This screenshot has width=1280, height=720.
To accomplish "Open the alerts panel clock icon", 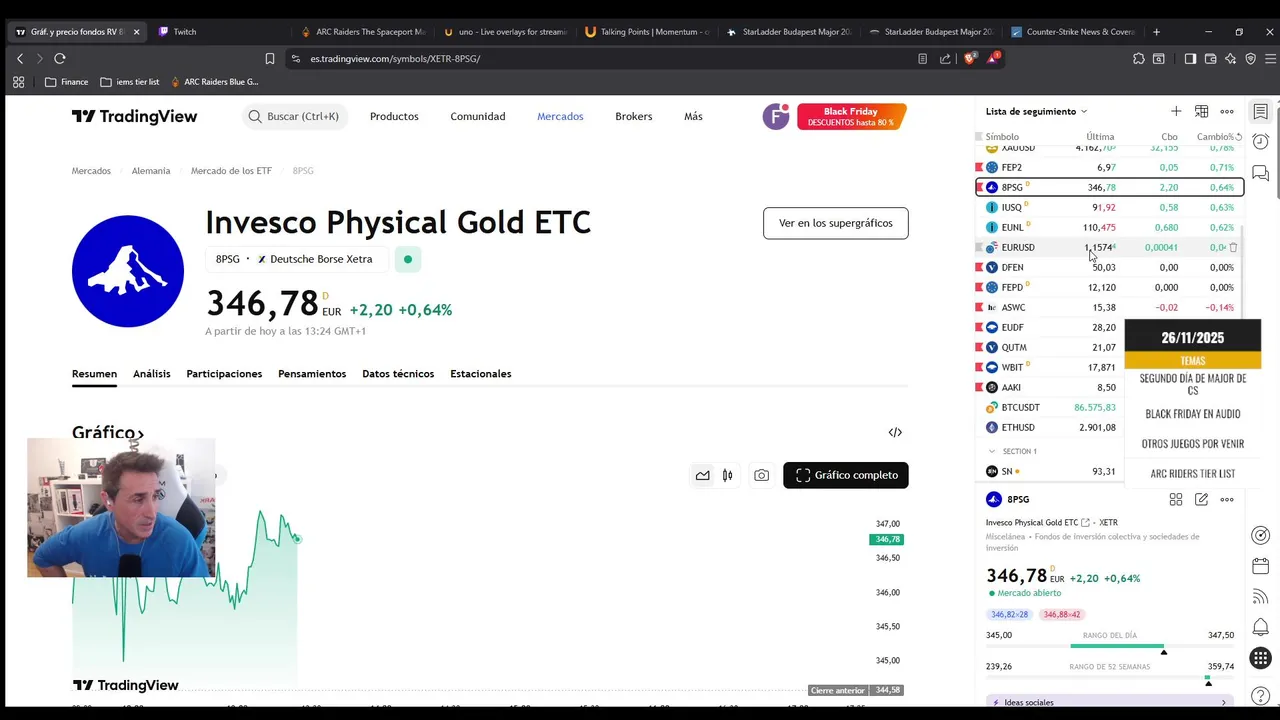I will [x=1261, y=142].
